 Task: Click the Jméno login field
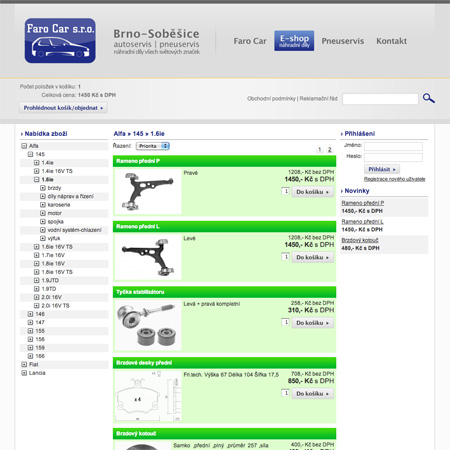tap(393, 146)
